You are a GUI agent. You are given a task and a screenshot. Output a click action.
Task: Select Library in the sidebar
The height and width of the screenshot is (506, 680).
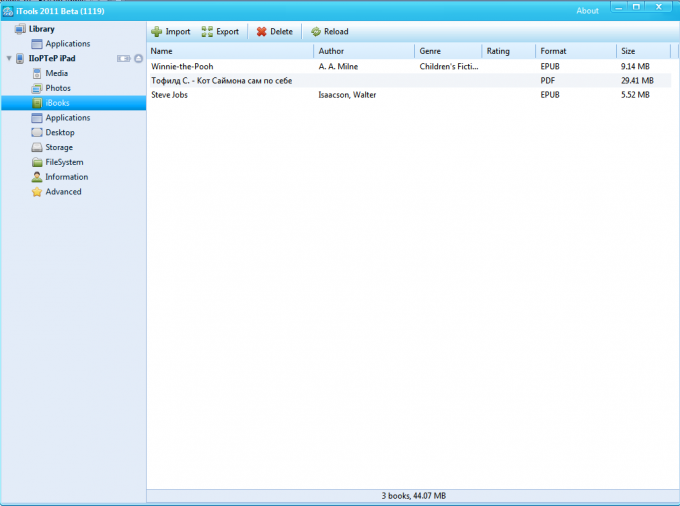pos(41,29)
